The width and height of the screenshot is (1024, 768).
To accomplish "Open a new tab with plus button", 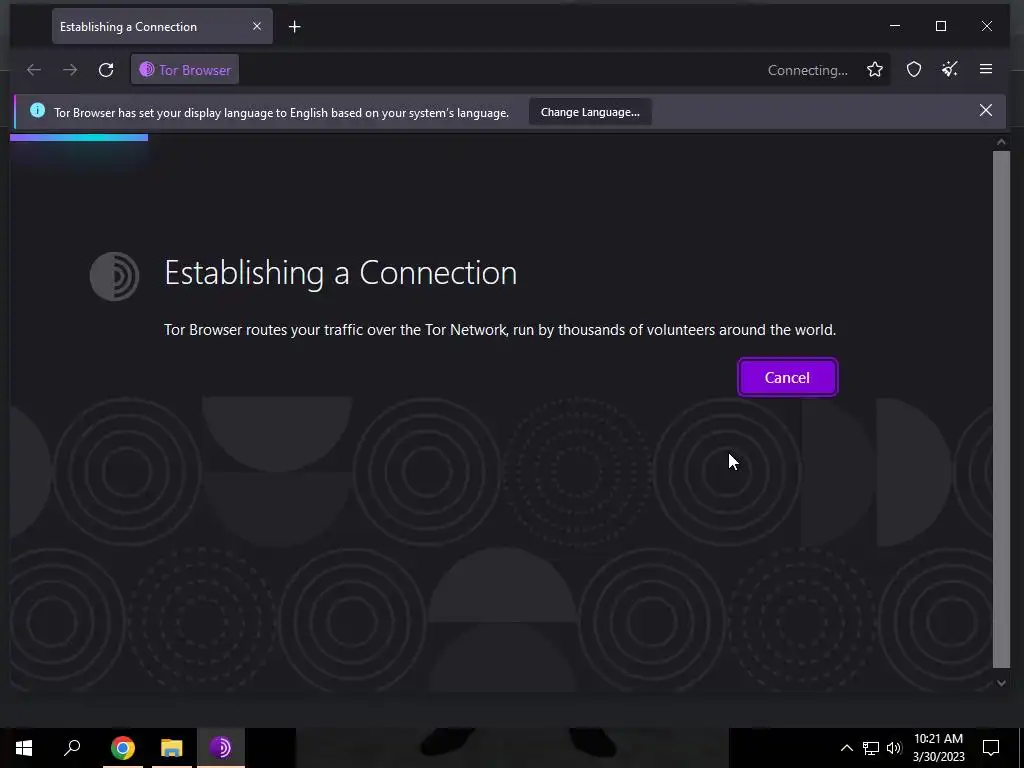I will pos(295,27).
